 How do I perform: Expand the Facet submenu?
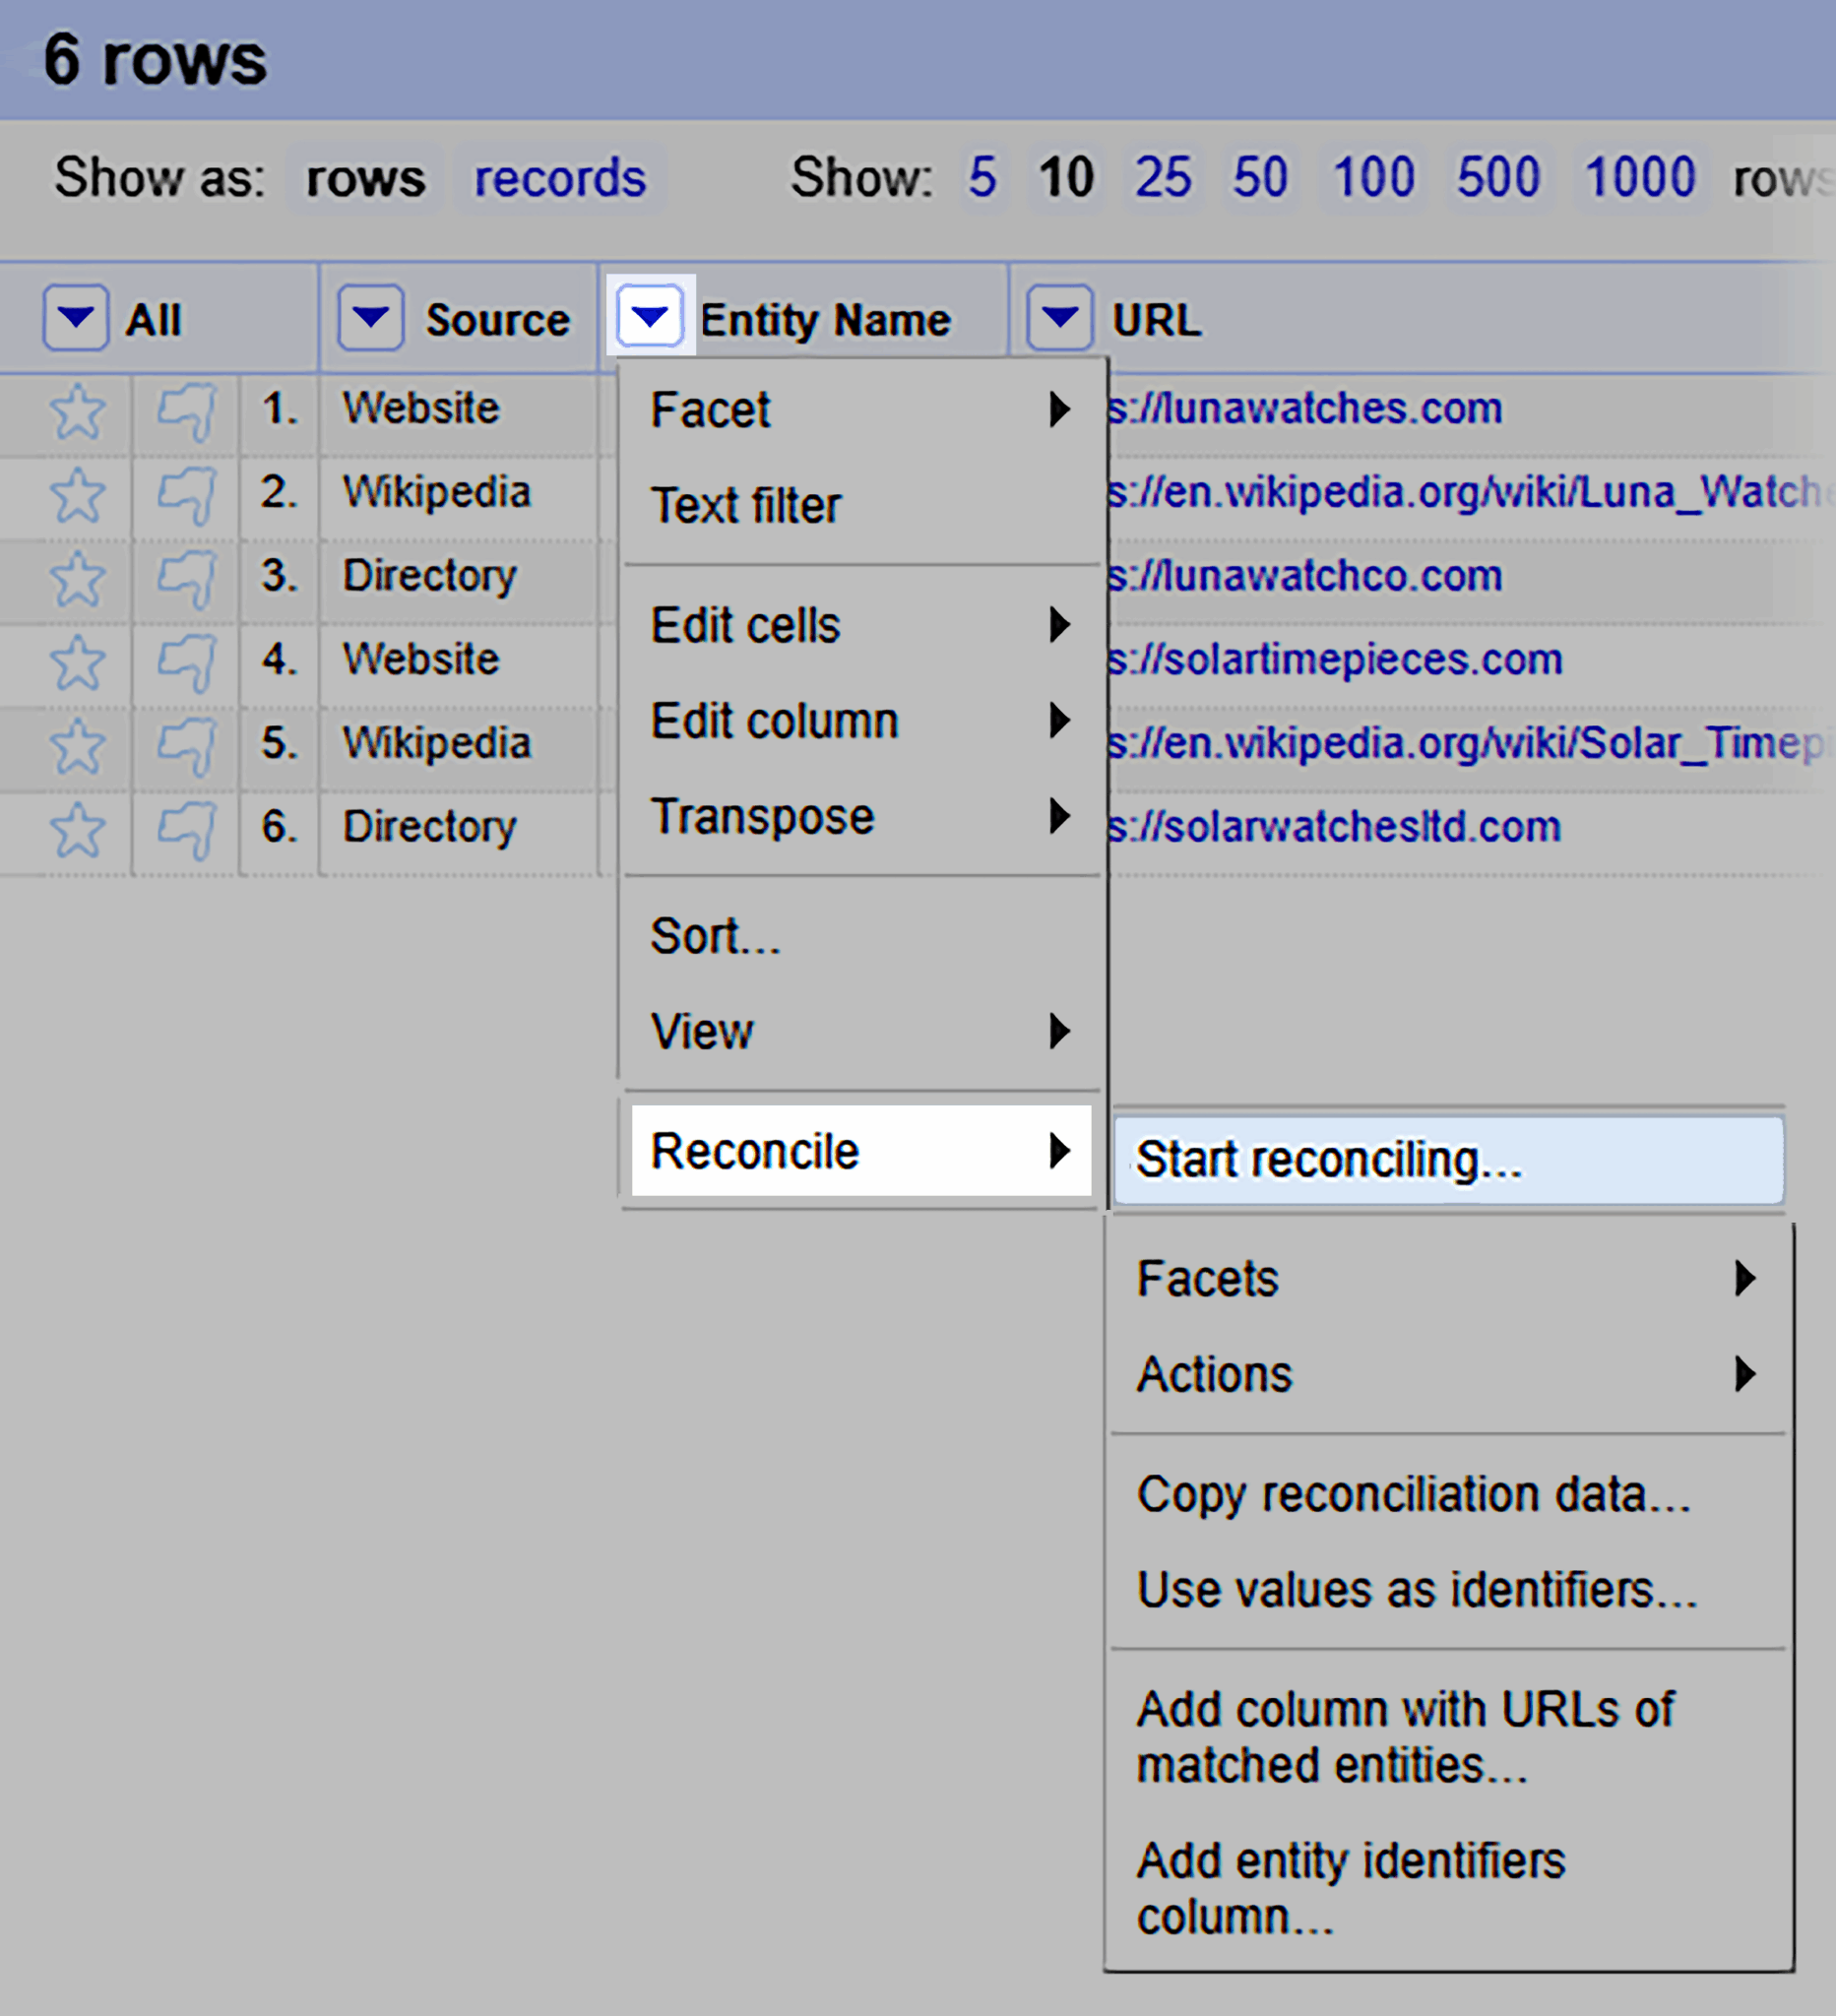pos(860,409)
